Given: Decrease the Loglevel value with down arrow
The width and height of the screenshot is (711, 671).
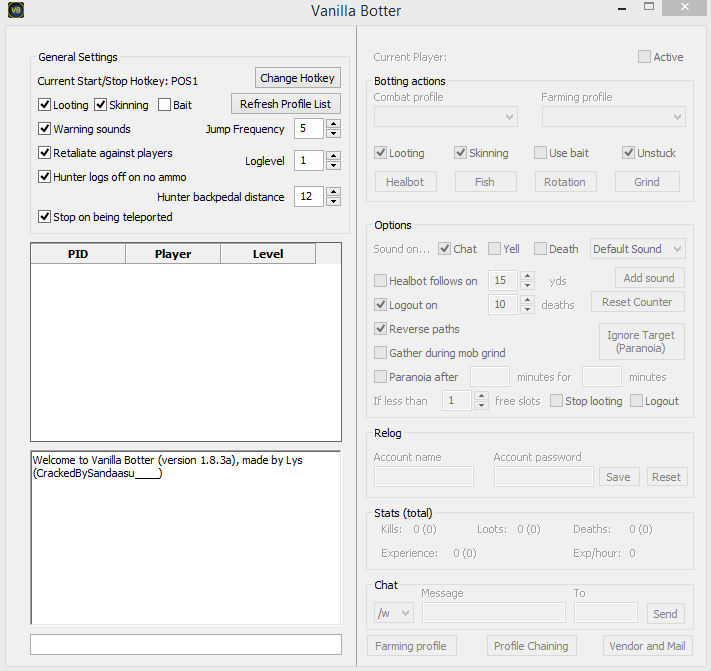Looking at the screenshot, I should [x=333, y=165].
